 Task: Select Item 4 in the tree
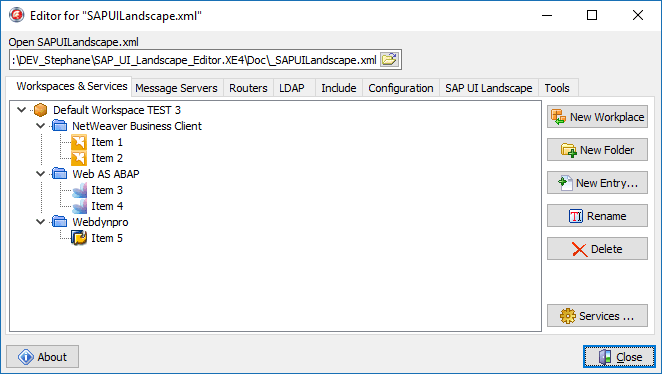(107, 206)
